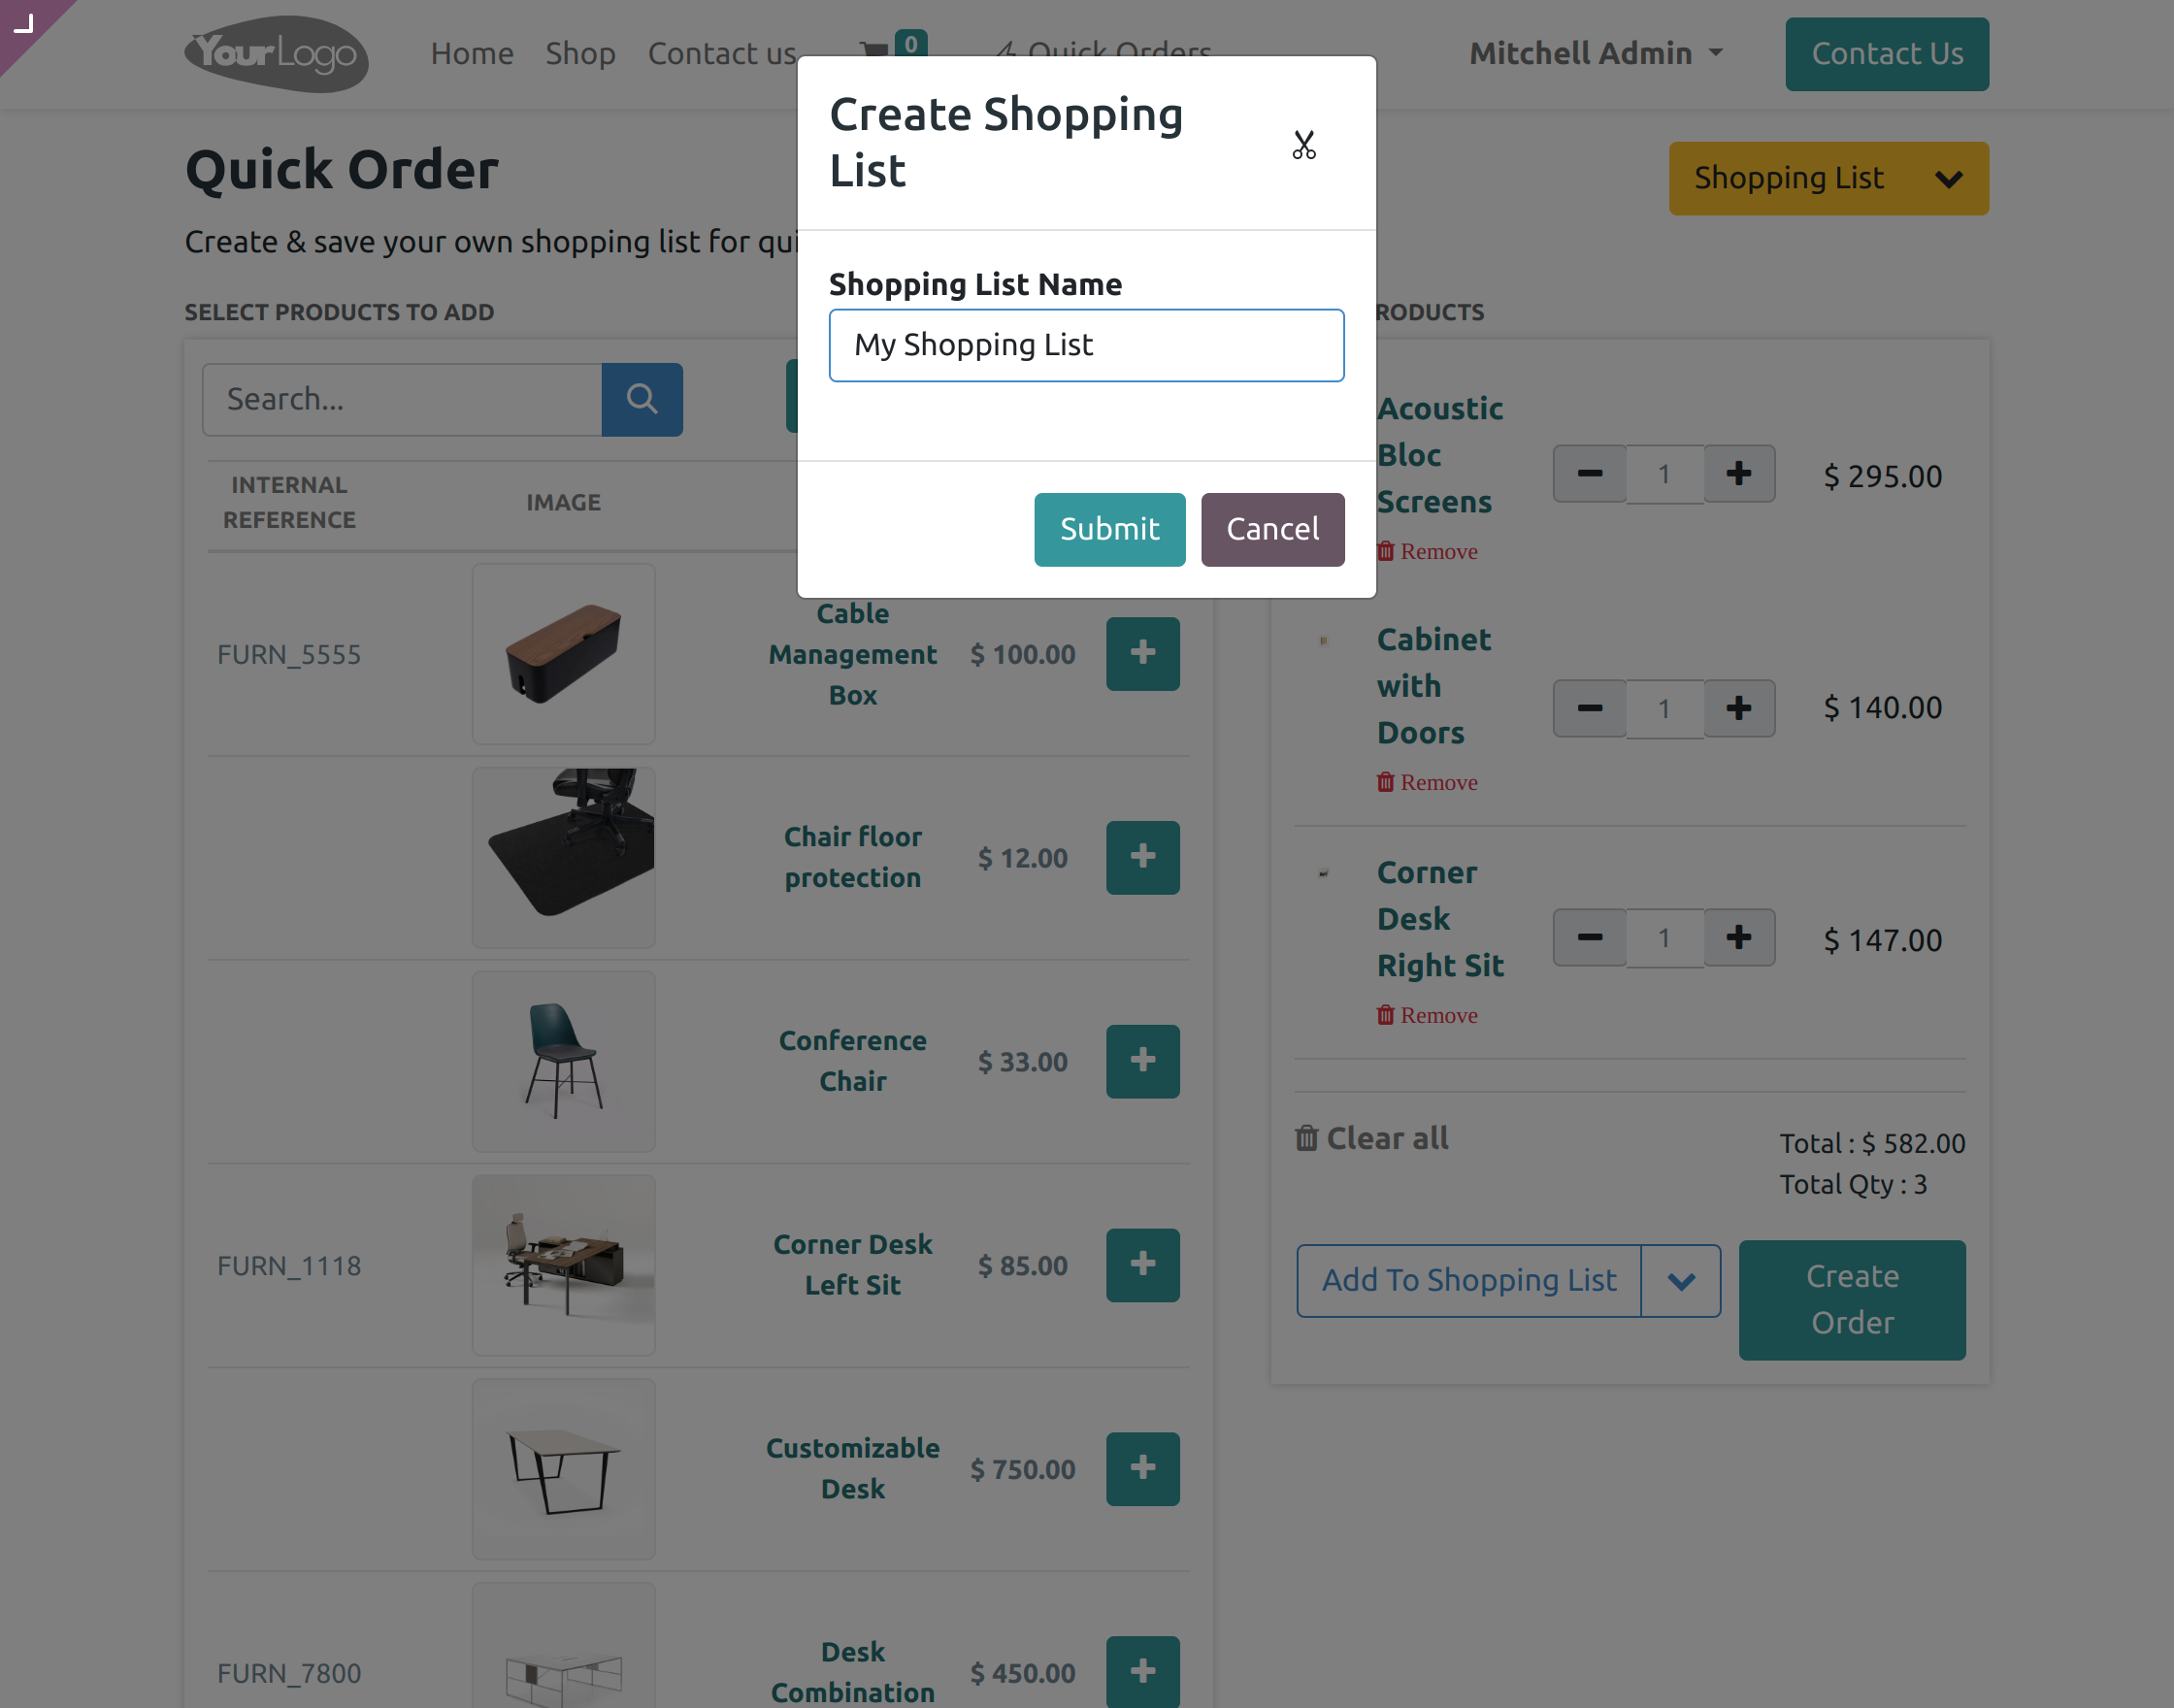Remove Cabinet with Doors from products

(1427, 782)
